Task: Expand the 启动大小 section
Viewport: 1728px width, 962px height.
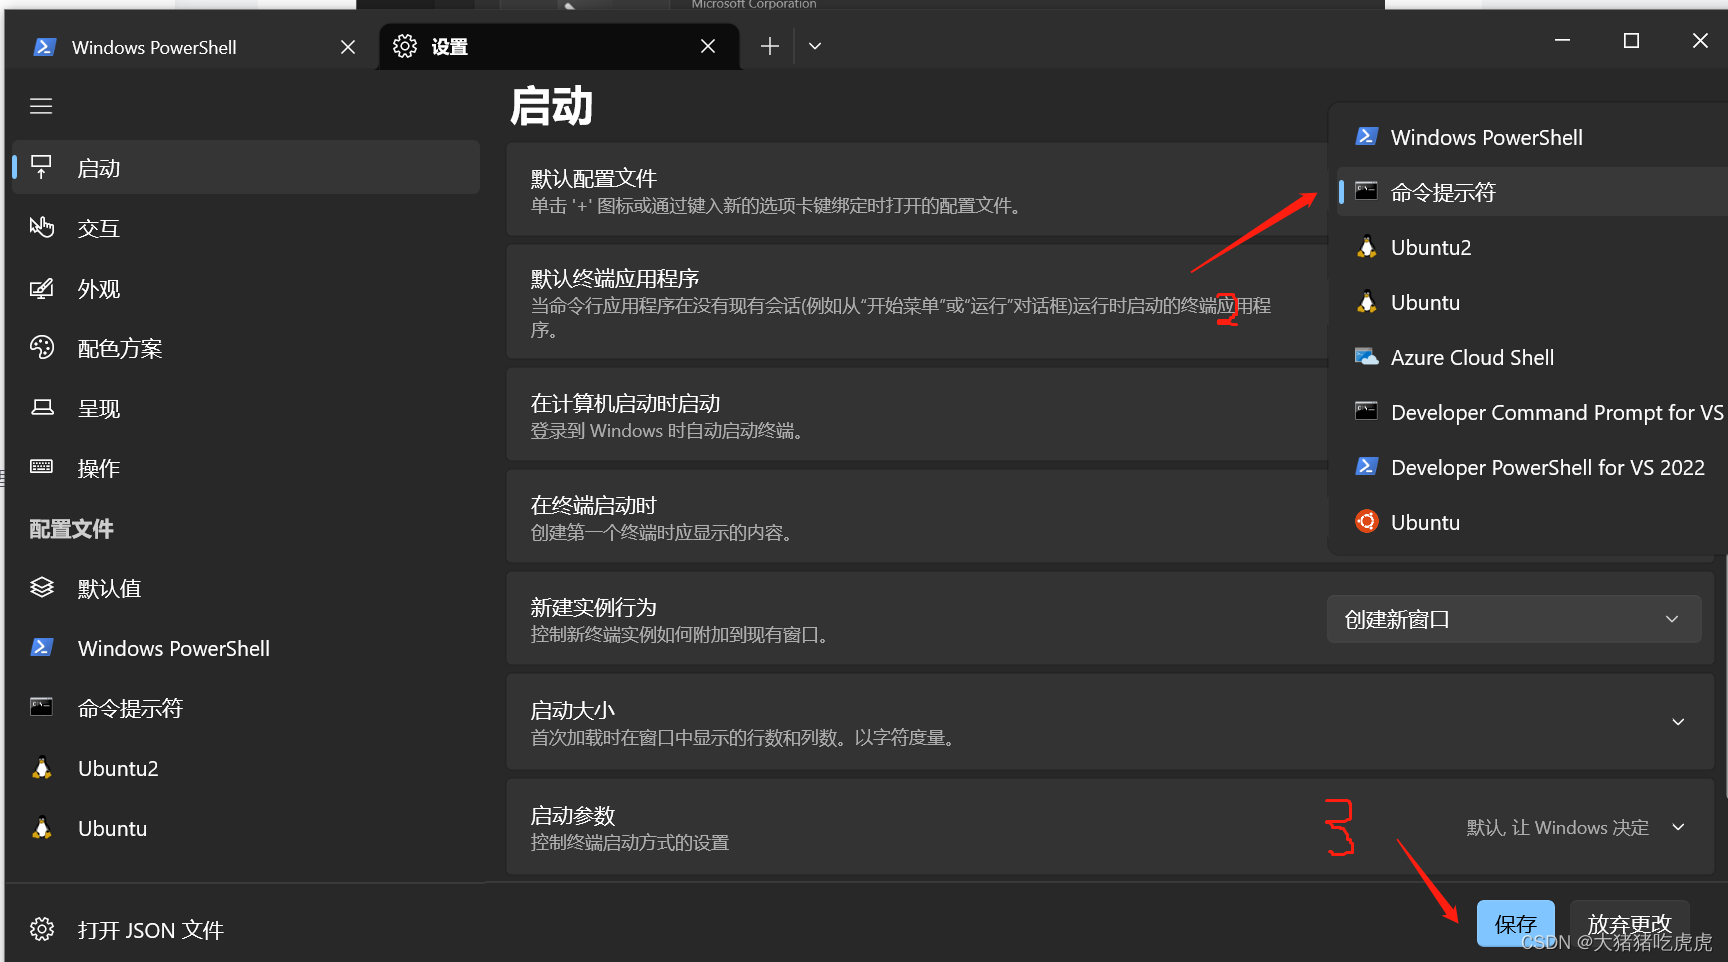Action: coord(1678,721)
